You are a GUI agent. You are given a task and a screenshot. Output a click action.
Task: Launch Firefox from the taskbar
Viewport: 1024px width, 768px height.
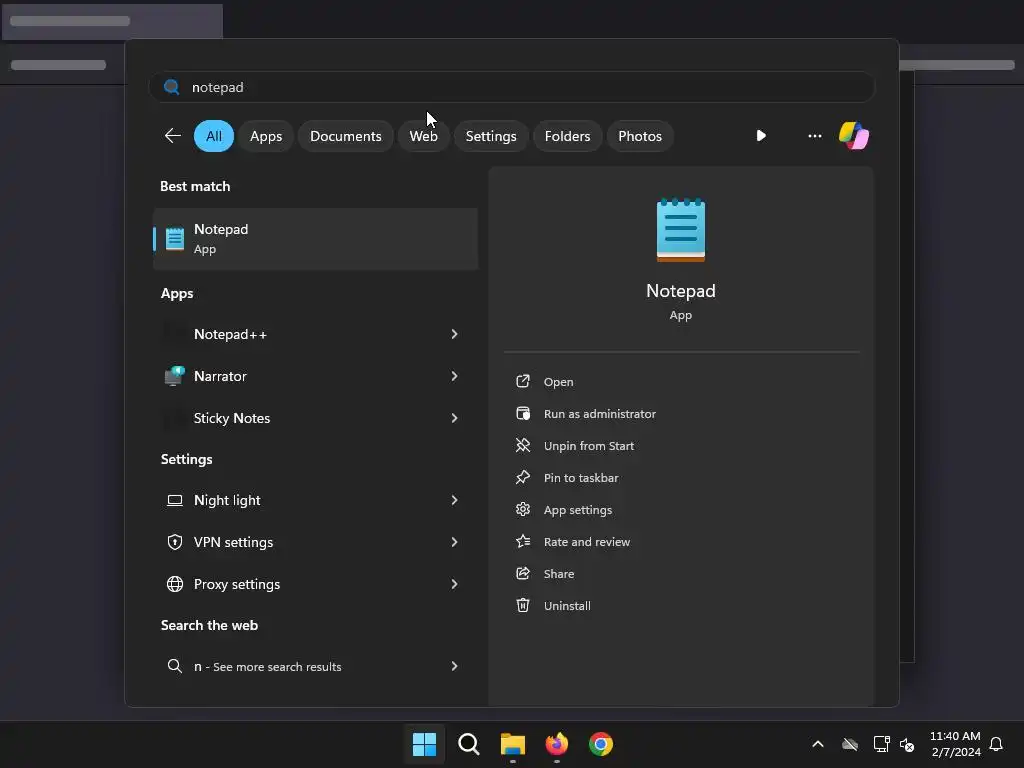tap(556, 744)
